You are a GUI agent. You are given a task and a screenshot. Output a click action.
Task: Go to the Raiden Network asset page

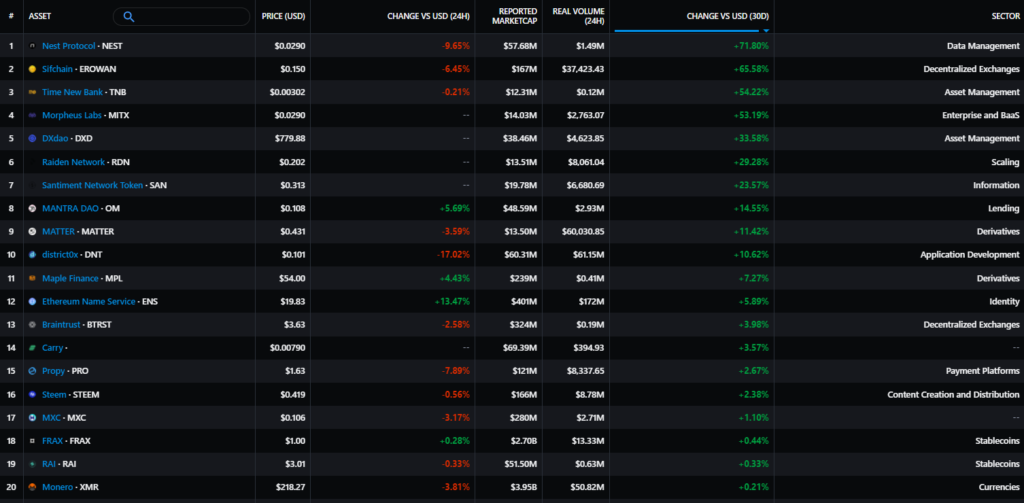[74, 162]
